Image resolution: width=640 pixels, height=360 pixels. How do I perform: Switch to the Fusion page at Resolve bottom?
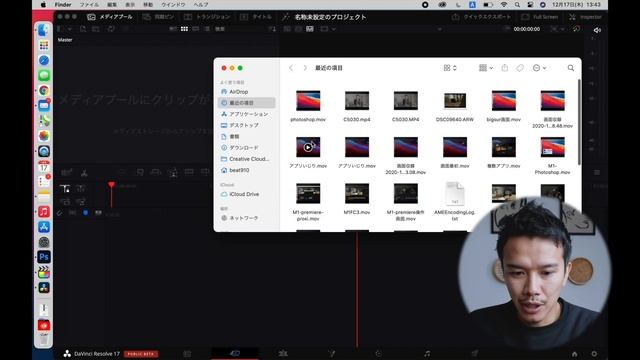(x=331, y=353)
